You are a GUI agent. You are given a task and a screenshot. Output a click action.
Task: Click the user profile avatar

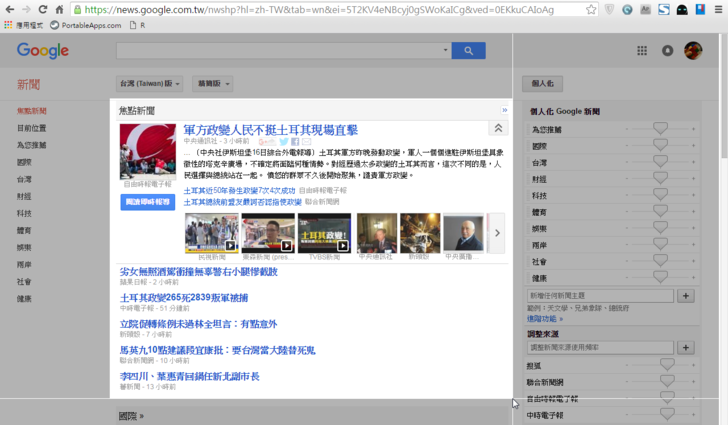(x=693, y=50)
